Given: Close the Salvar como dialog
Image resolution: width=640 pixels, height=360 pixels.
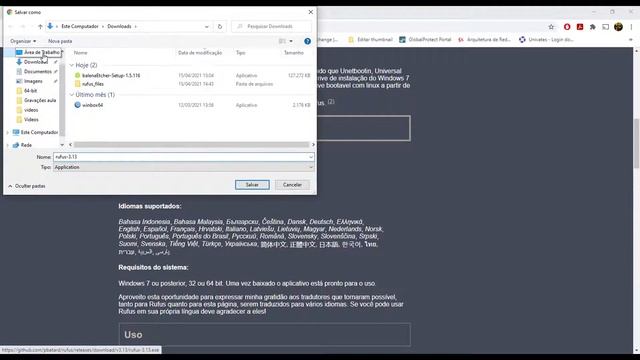Looking at the screenshot, I should point(311,12).
